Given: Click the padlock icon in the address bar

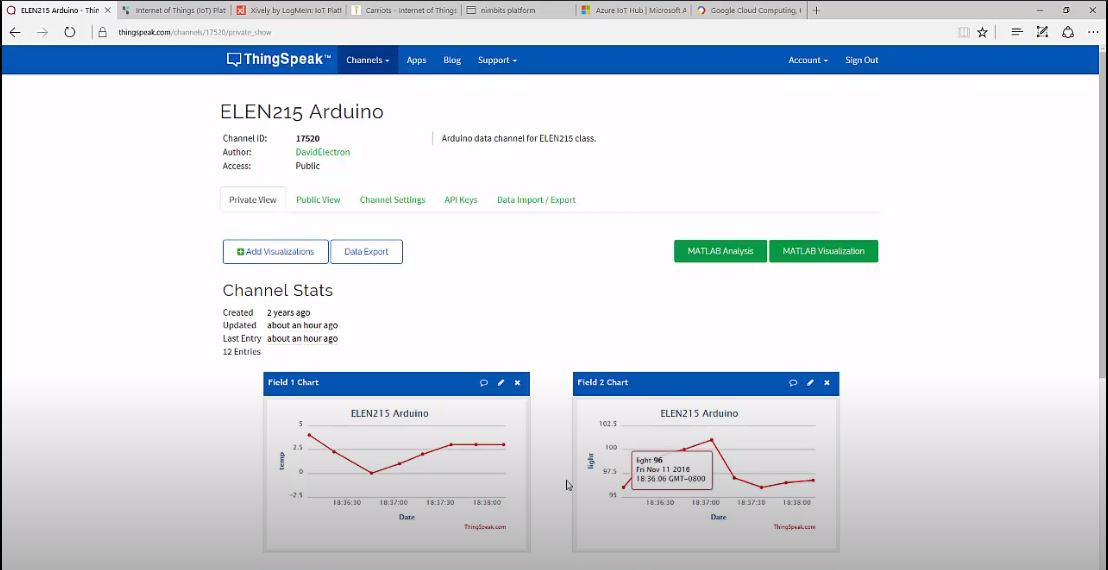Looking at the screenshot, I should click(102, 32).
